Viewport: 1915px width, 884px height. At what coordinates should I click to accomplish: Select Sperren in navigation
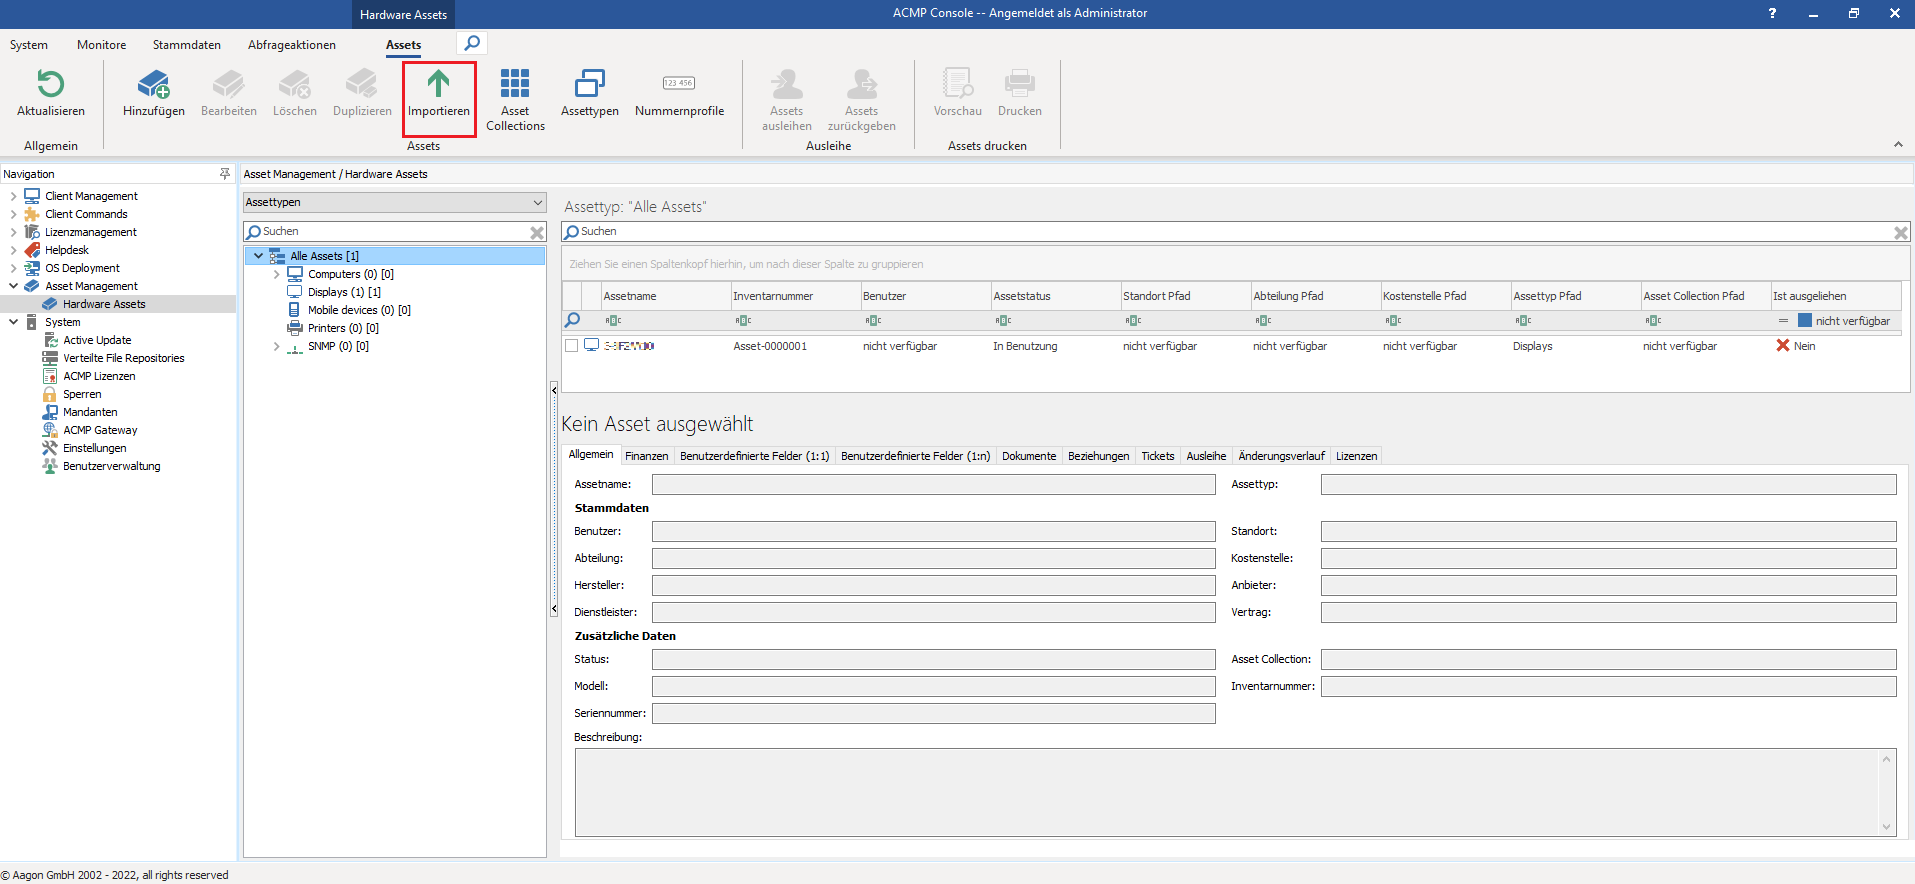(x=82, y=394)
